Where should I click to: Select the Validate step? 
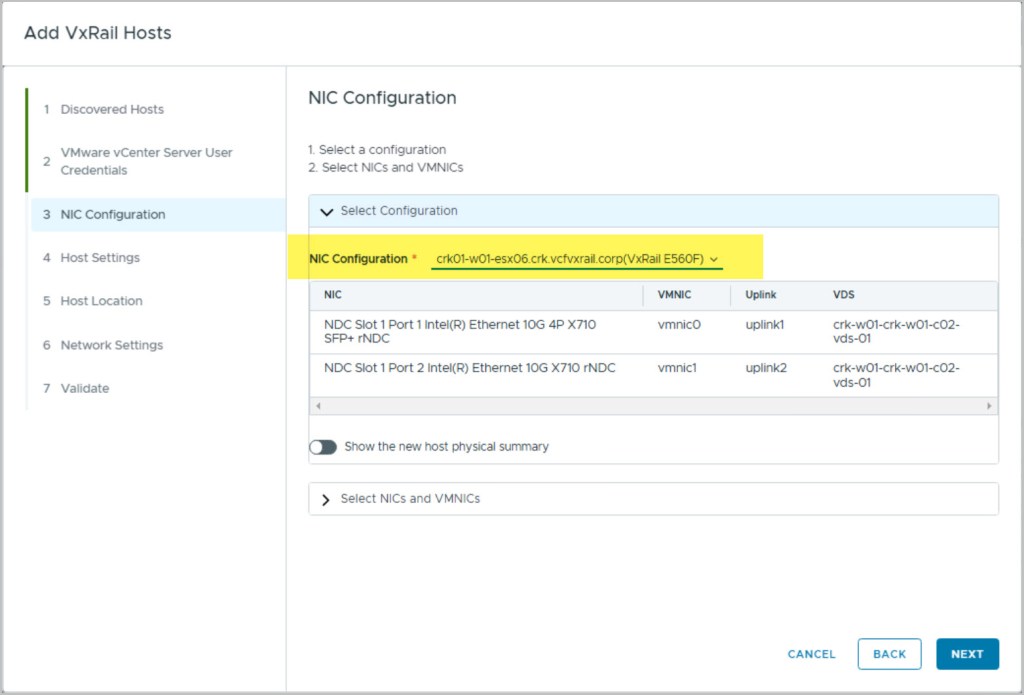(x=85, y=388)
